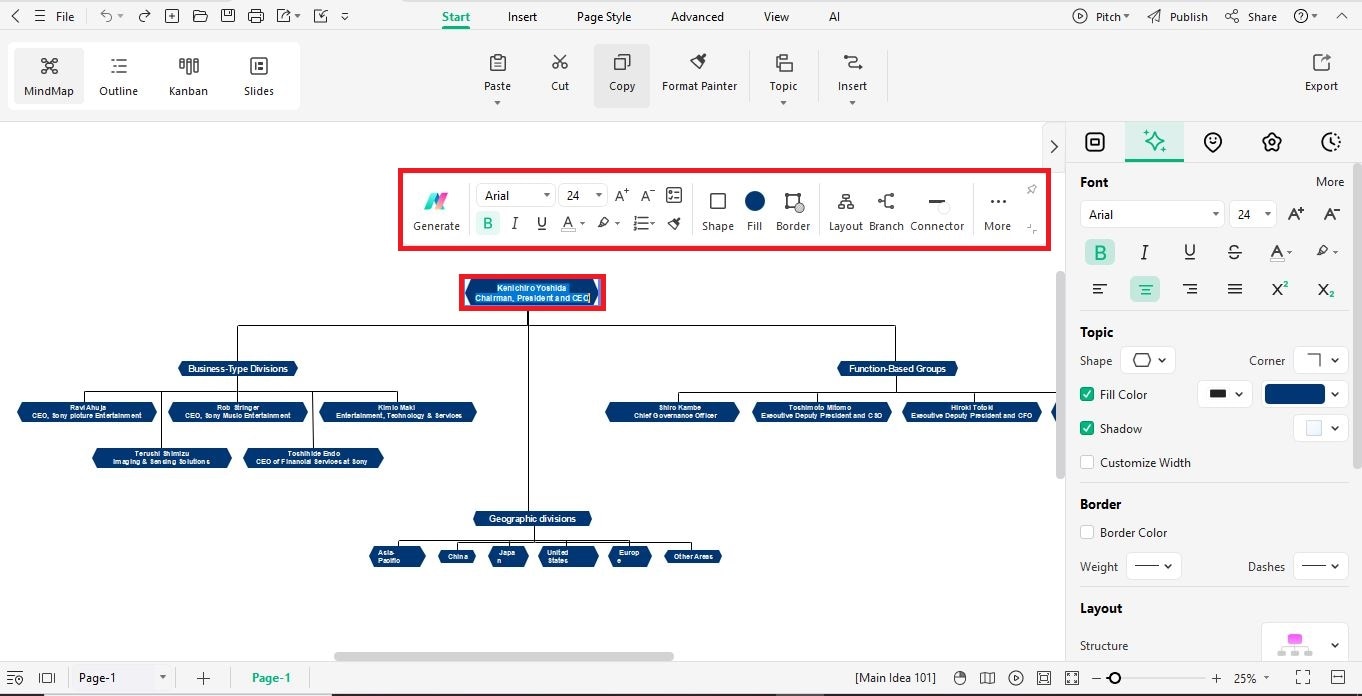This screenshot has height=696, width=1362.
Task: Select the Geographic divisions node
Action: (532, 518)
